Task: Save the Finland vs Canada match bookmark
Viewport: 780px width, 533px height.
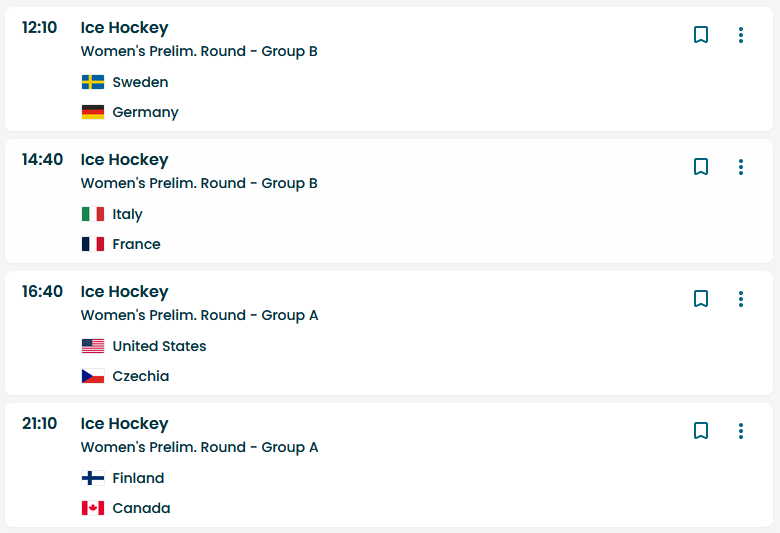Action: (701, 431)
